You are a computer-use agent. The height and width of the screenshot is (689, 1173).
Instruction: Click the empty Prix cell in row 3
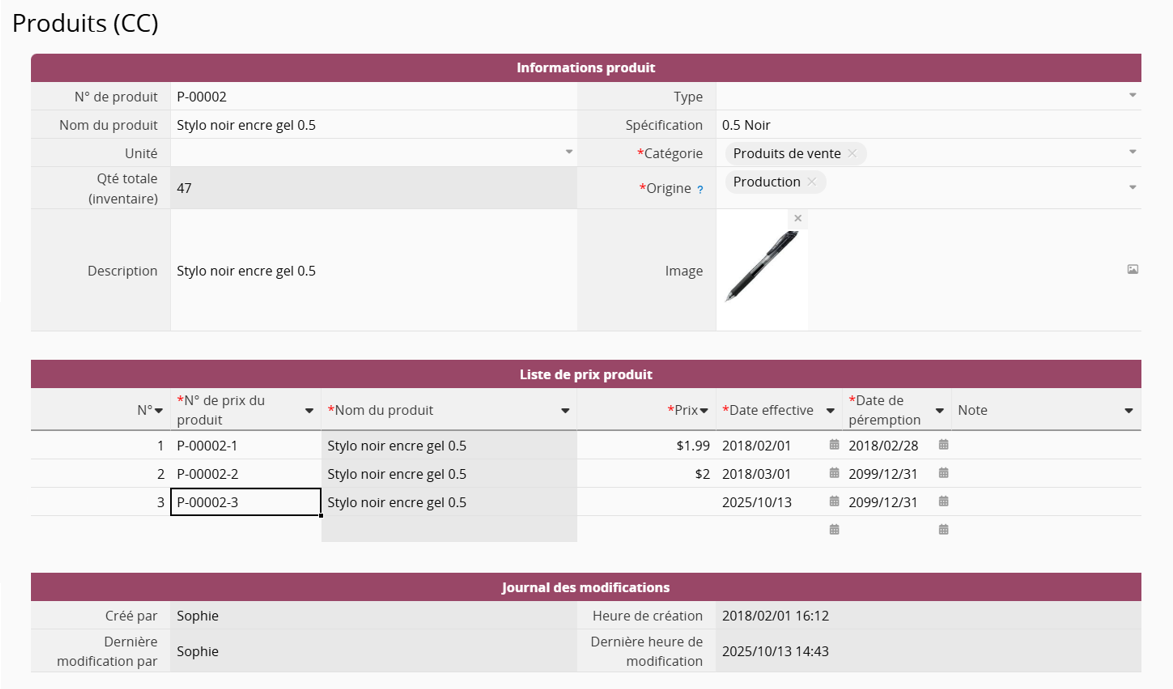point(646,502)
